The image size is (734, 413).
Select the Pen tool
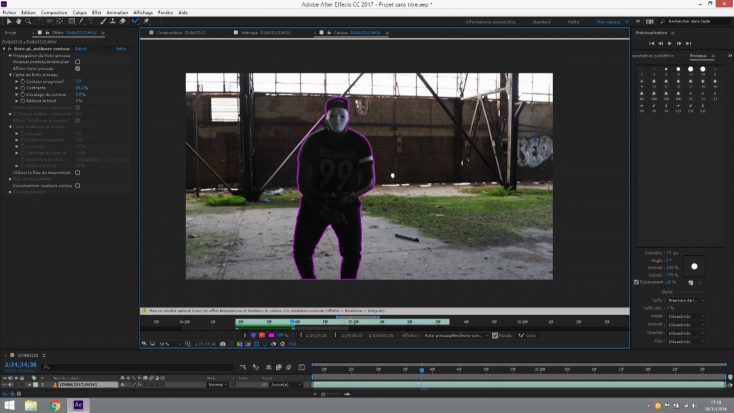click(81, 21)
